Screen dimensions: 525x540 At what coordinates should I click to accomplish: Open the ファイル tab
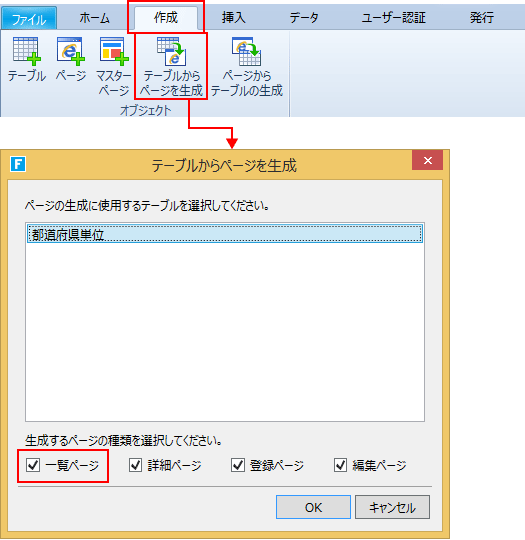tap(29, 19)
